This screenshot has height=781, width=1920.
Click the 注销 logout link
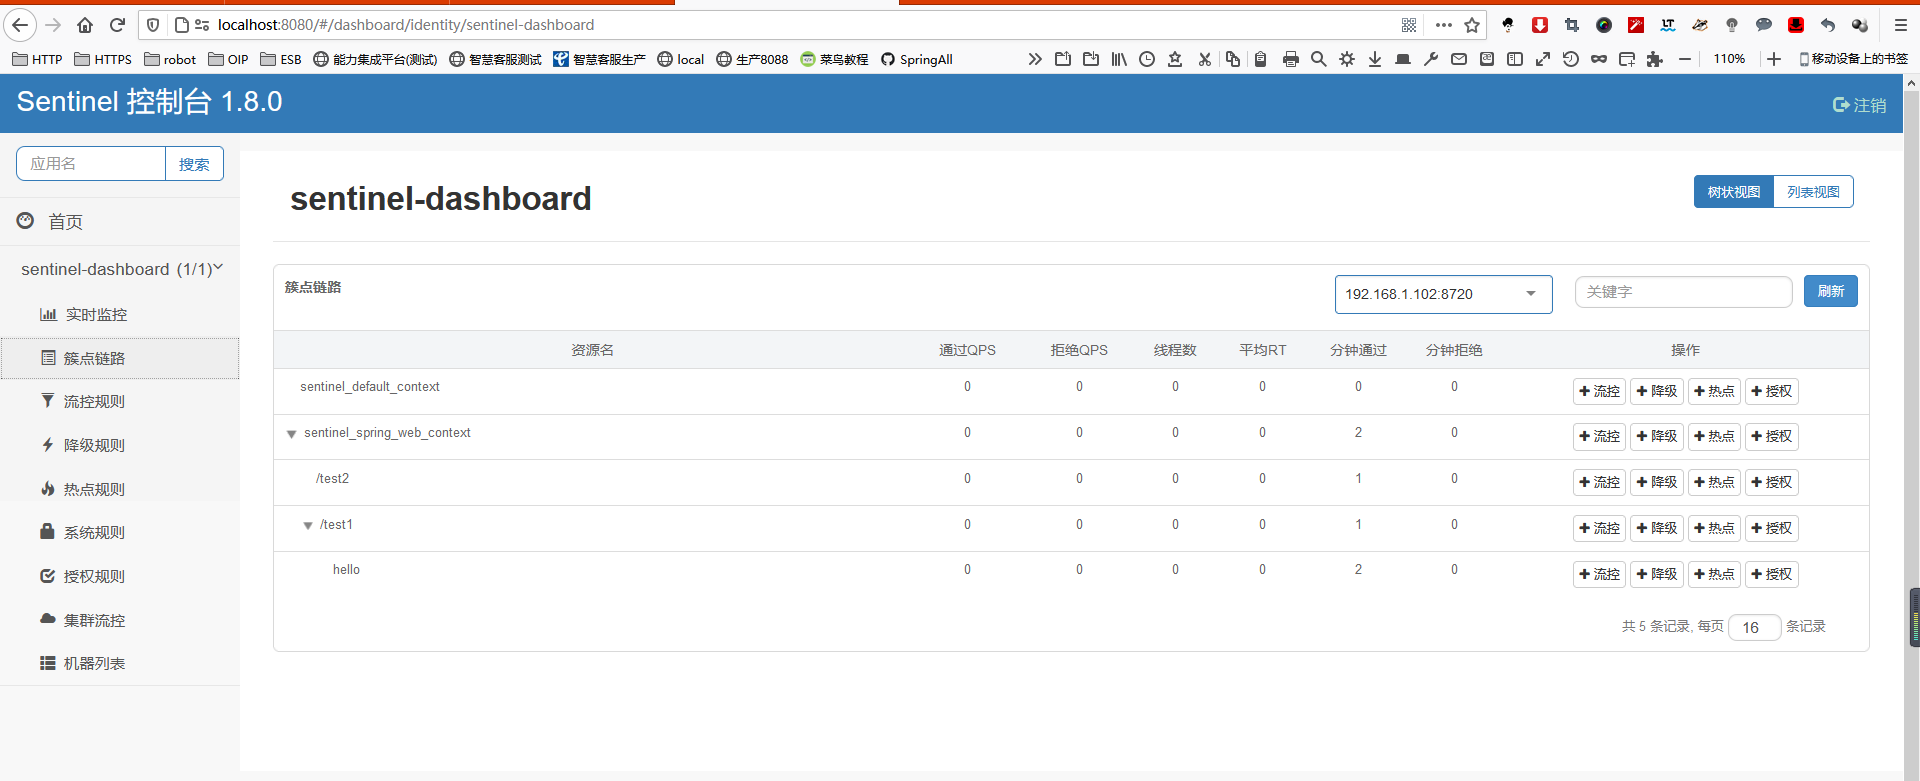[1859, 105]
